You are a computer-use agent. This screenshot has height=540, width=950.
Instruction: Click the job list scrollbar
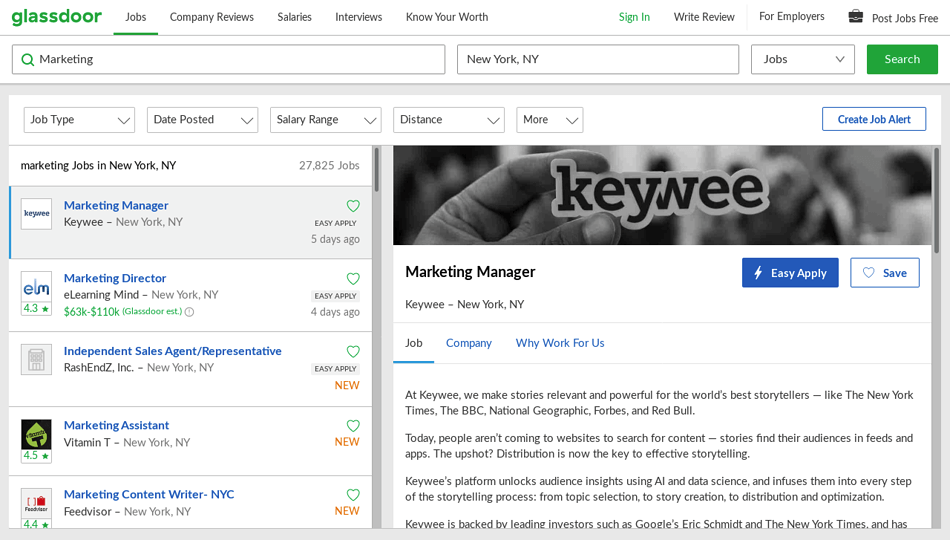pyautogui.click(x=377, y=169)
